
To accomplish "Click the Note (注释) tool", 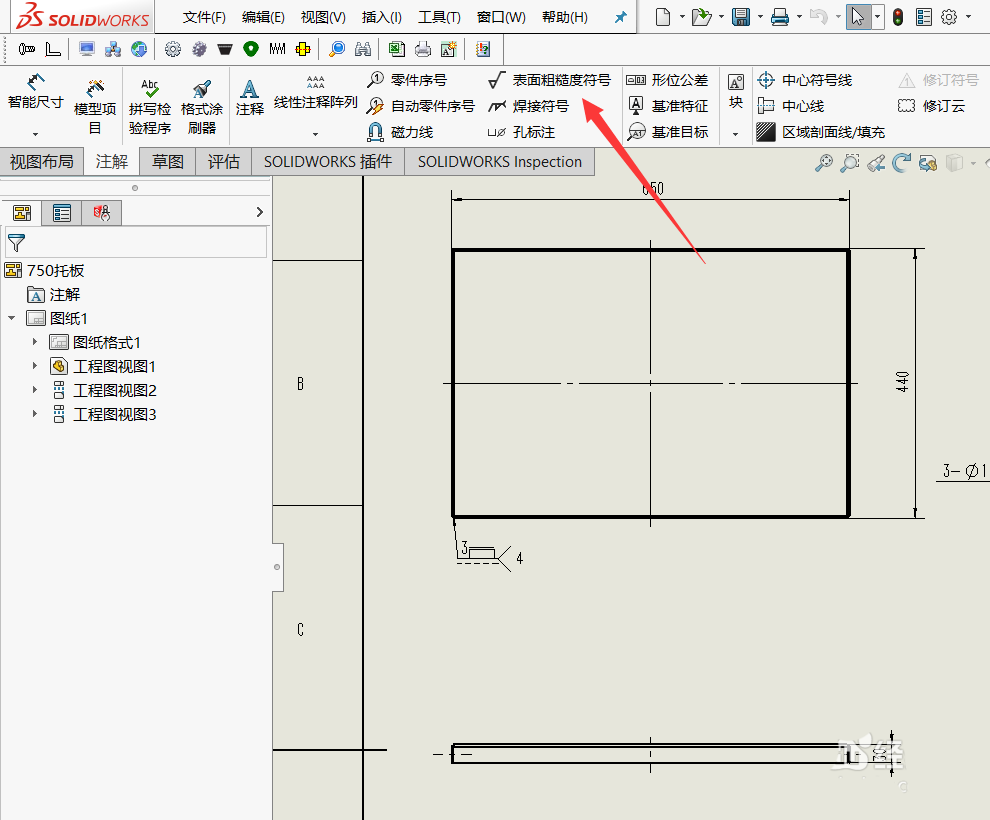I will (249, 97).
